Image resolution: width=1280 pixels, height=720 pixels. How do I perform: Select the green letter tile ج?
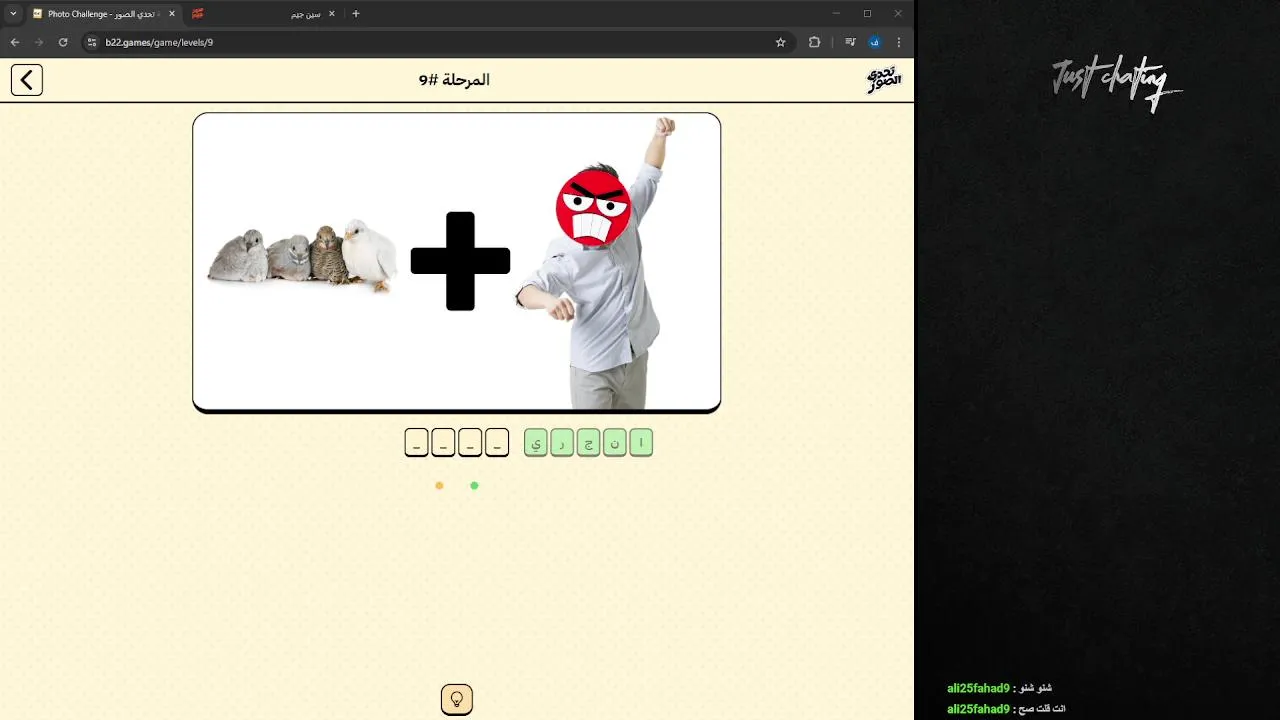pyautogui.click(x=588, y=442)
